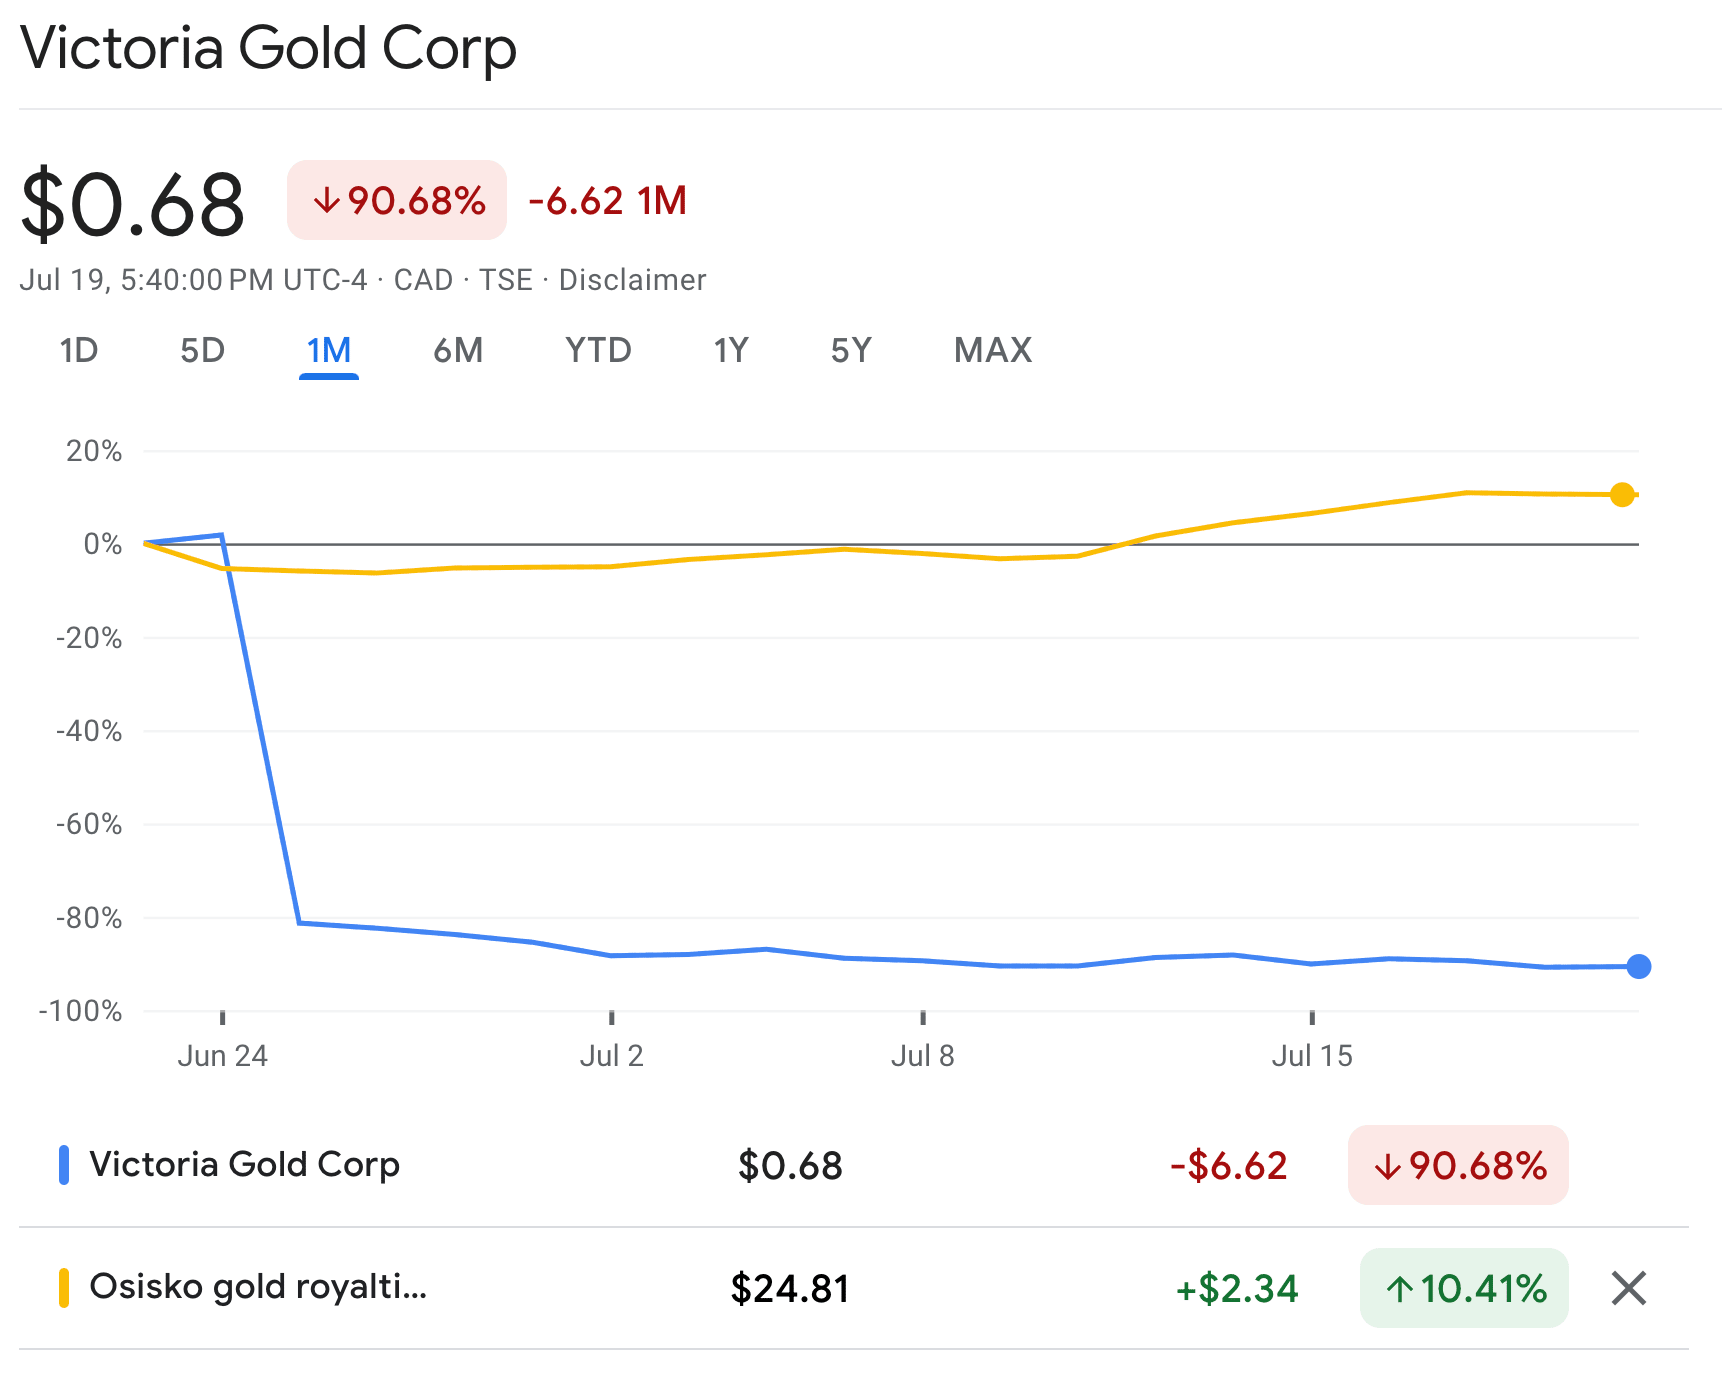Switch to the 1D time range
This screenshot has height=1378, width=1722.
pos(80,350)
